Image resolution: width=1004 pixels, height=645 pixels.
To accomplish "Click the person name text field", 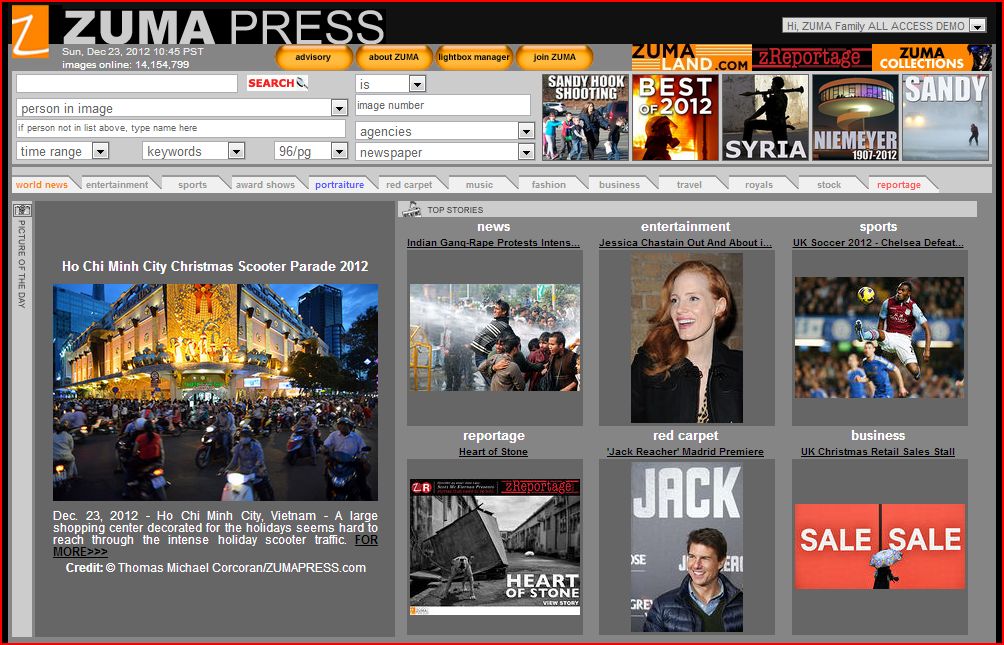I will tap(181, 128).
